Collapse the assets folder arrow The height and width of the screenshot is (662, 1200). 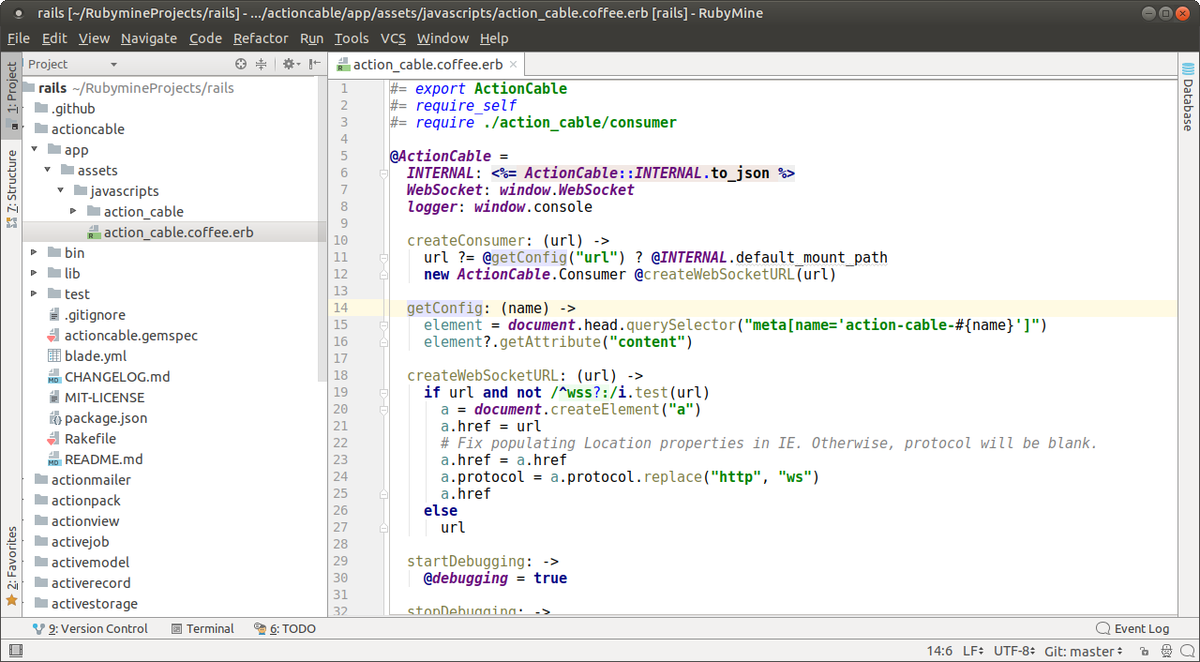point(48,171)
